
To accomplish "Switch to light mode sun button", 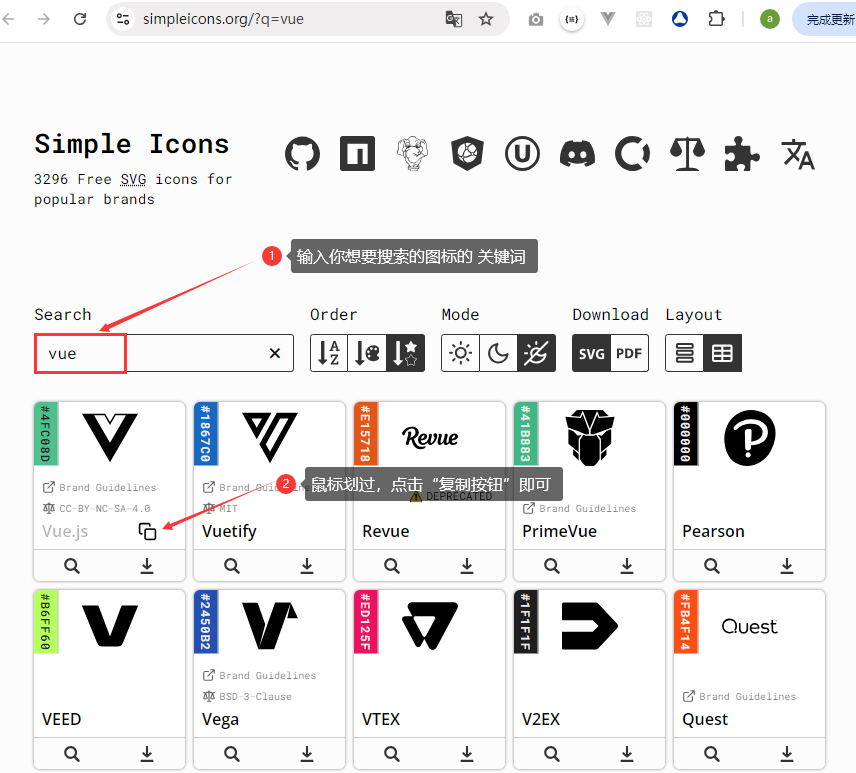I will pos(460,353).
